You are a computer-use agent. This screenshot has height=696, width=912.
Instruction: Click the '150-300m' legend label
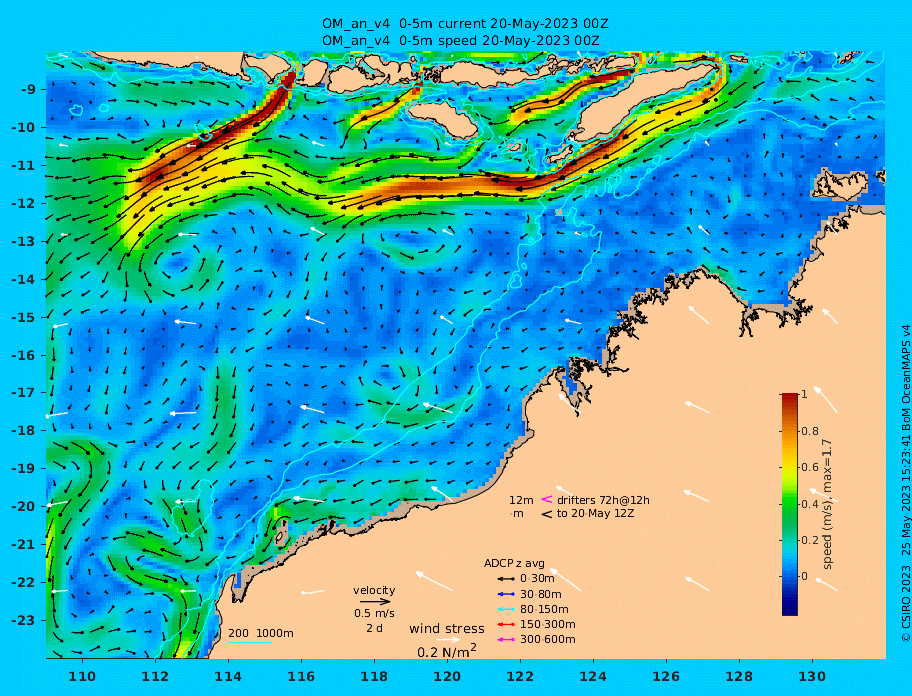(x=547, y=624)
